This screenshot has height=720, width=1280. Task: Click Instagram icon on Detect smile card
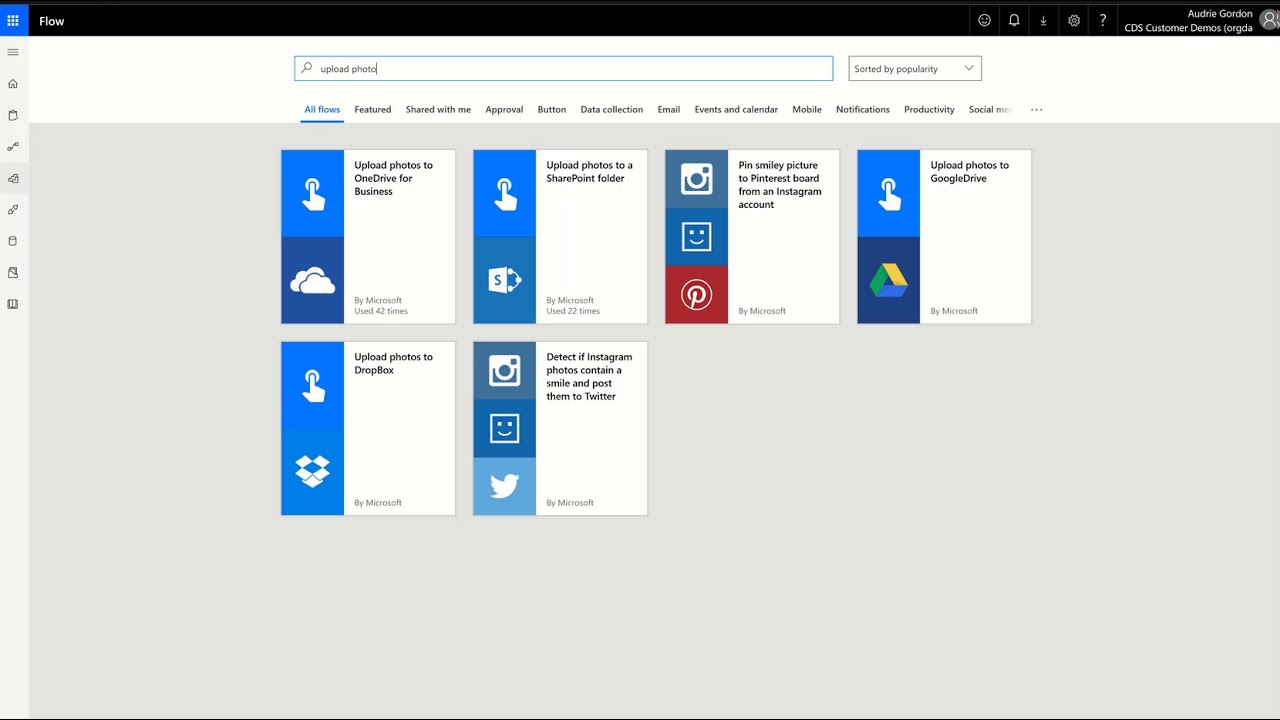[x=505, y=371]
